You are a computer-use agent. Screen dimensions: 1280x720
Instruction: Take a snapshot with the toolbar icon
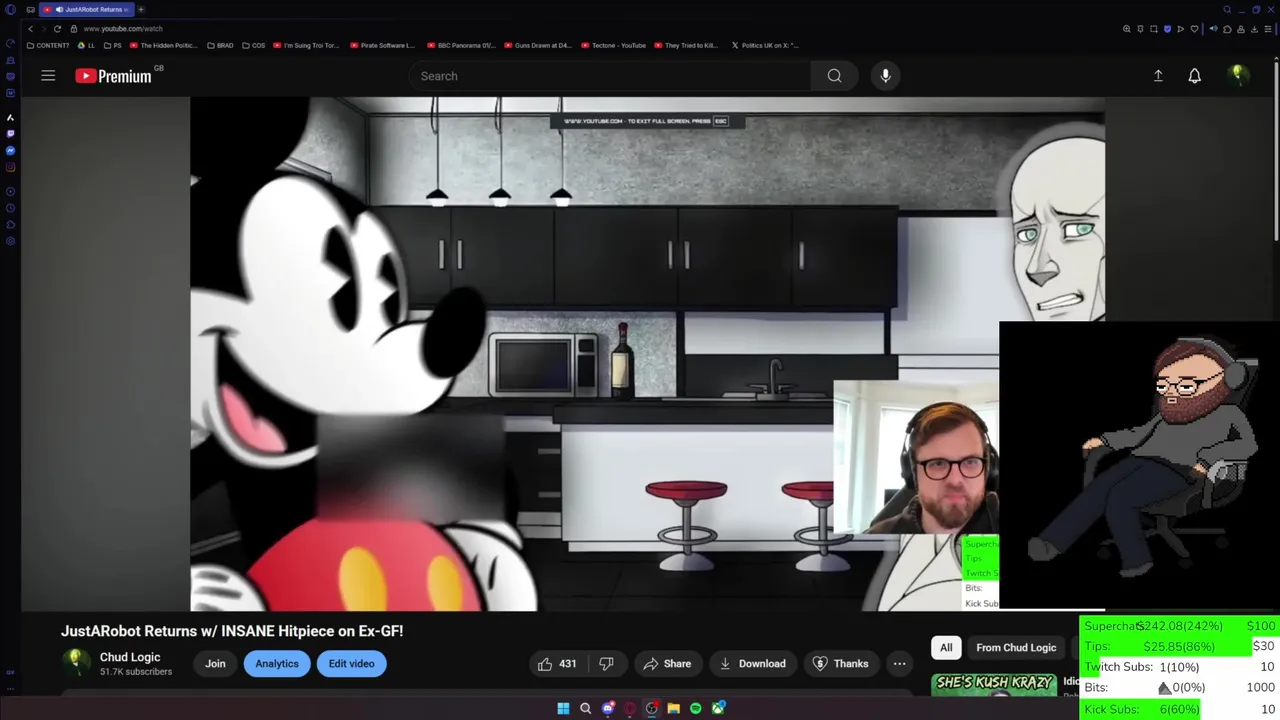point(1154,29)
